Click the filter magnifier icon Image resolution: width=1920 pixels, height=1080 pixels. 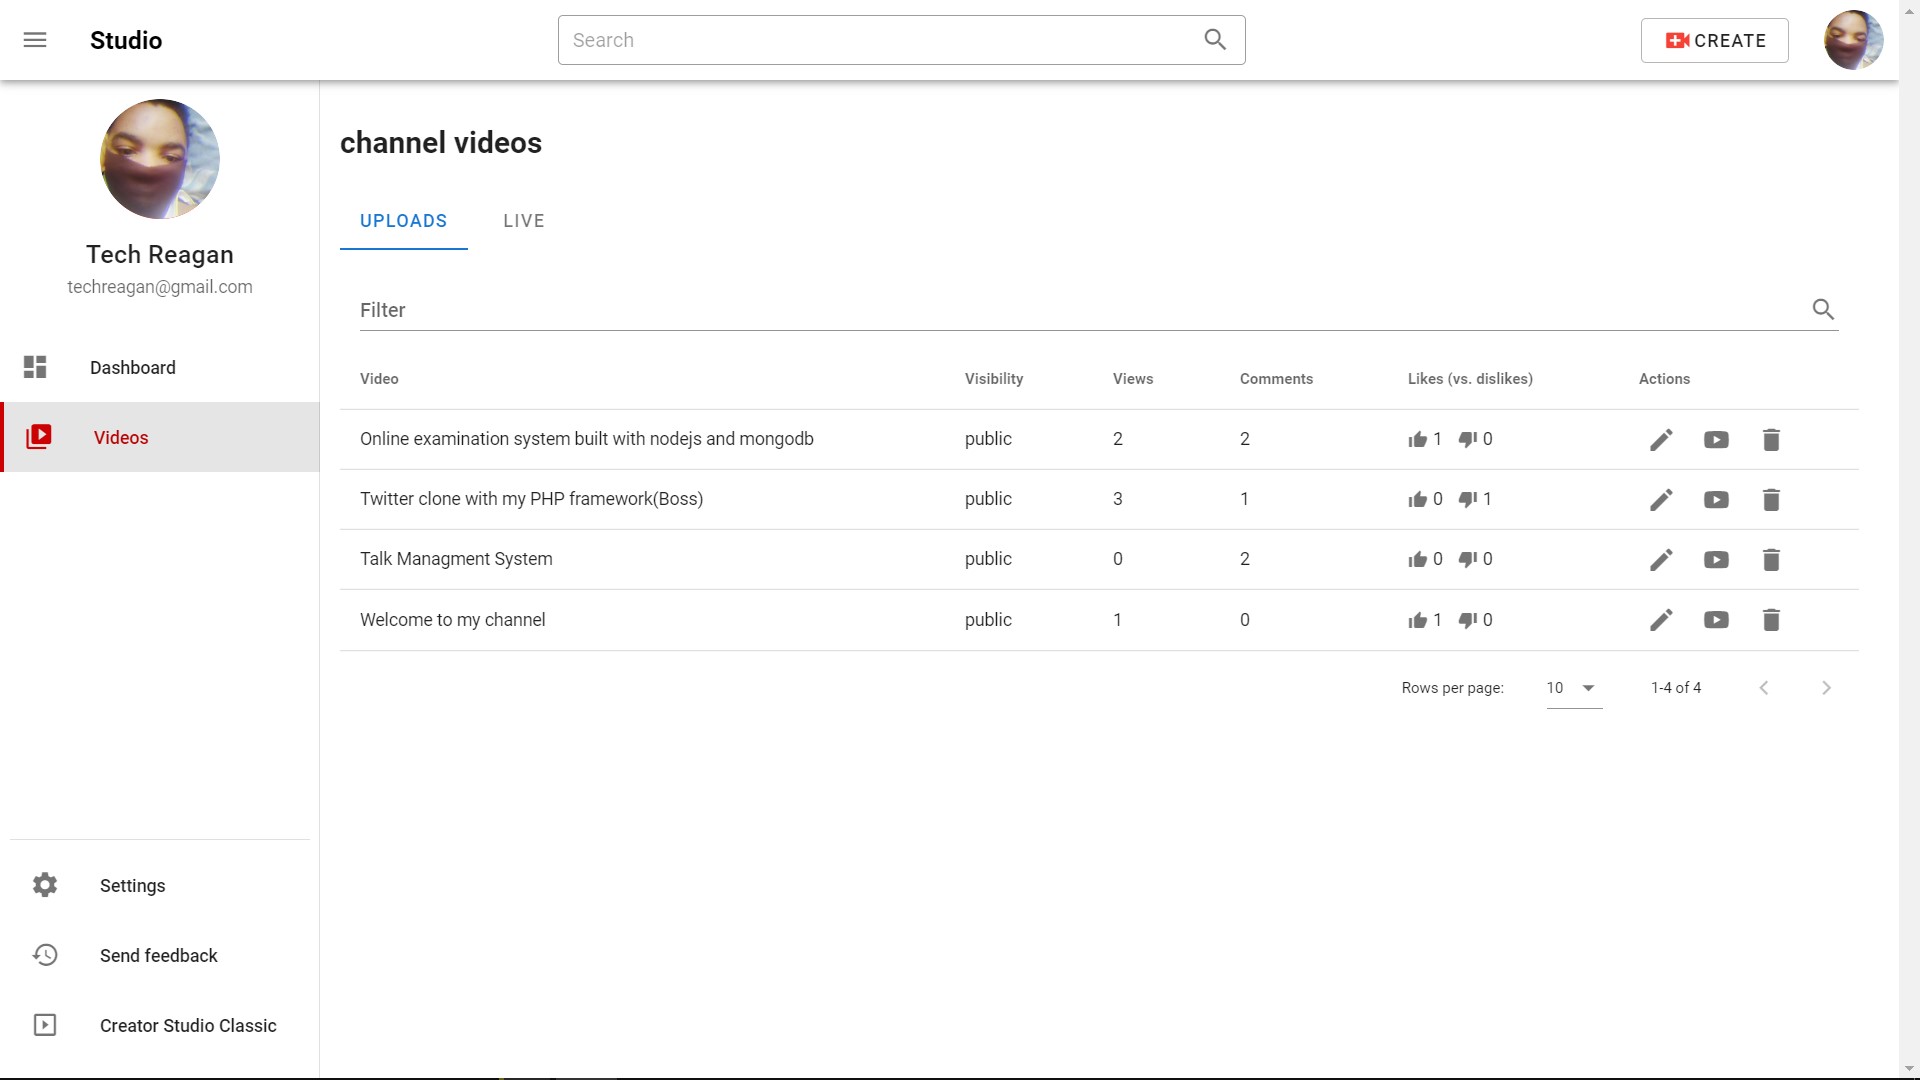tap(1823, 310)
